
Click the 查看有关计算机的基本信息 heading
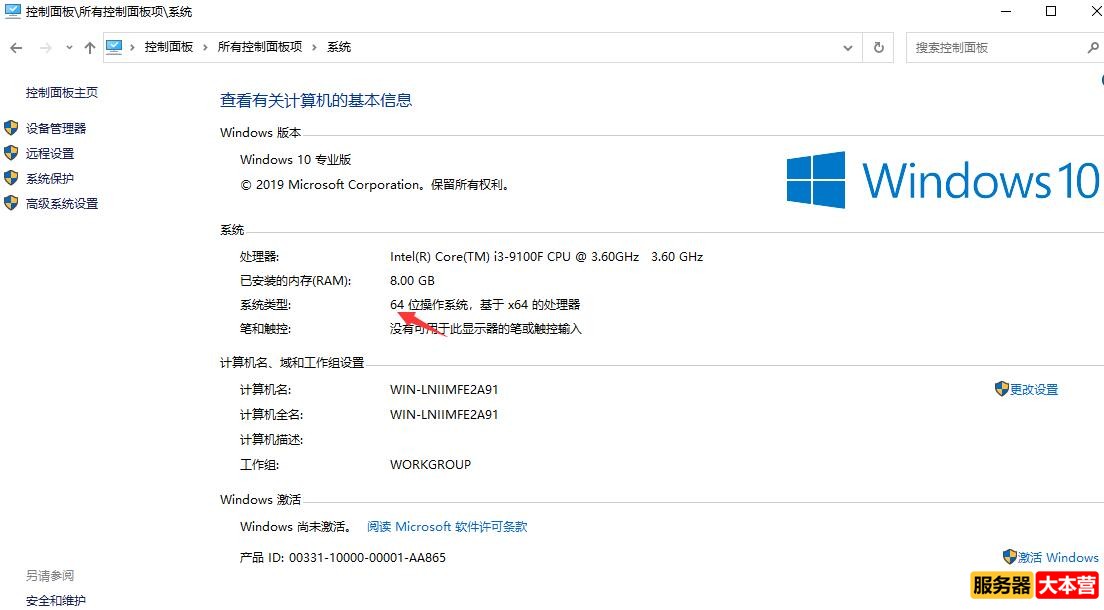pyautogui.click(x=316, y=101)
